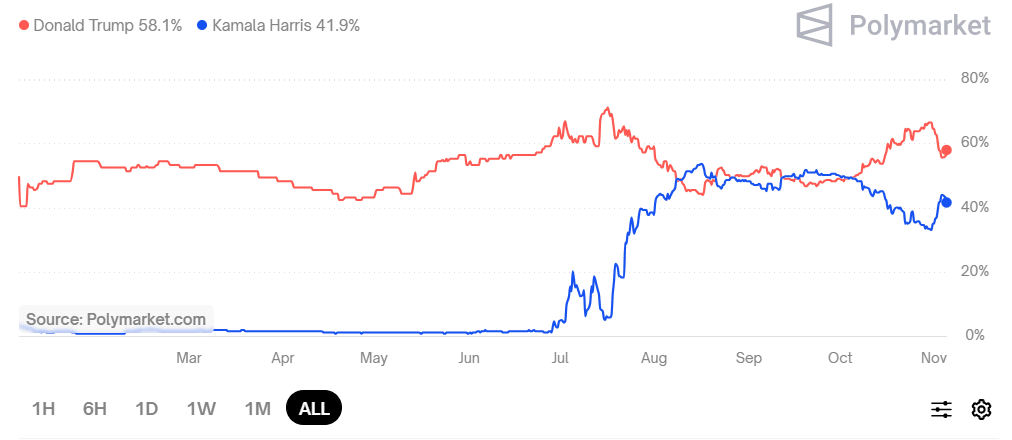Click the 80% label on the y-axis
1012x440 pixels.
[974, 78]
